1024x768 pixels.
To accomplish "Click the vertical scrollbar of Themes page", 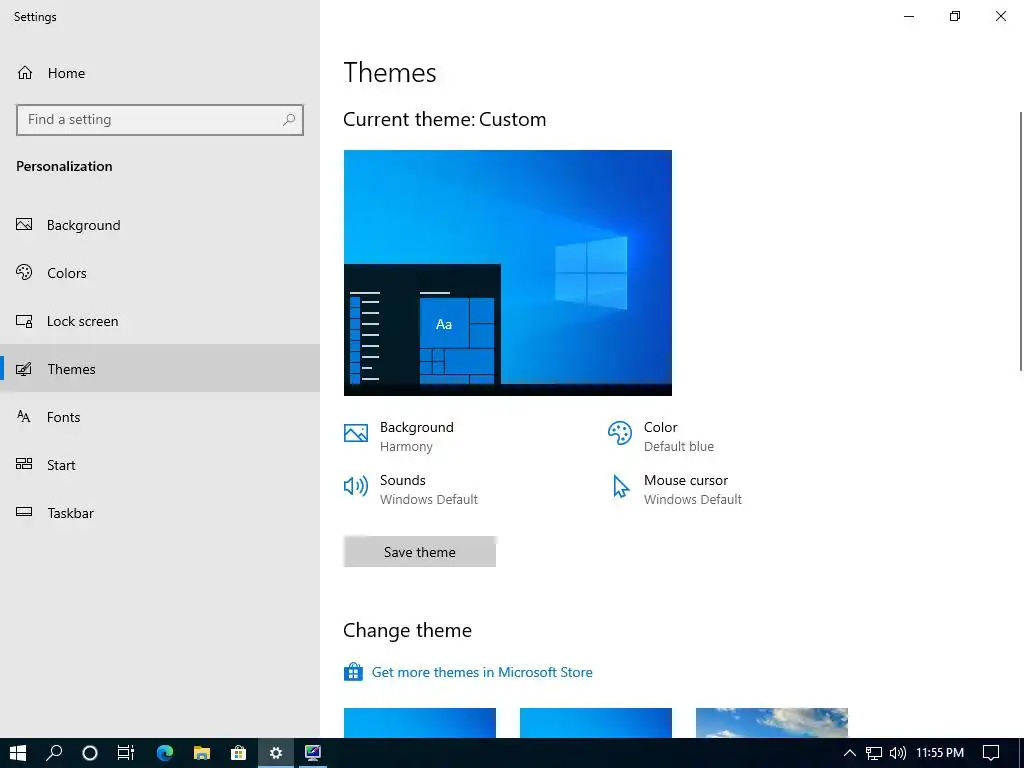I will 1021,242.
